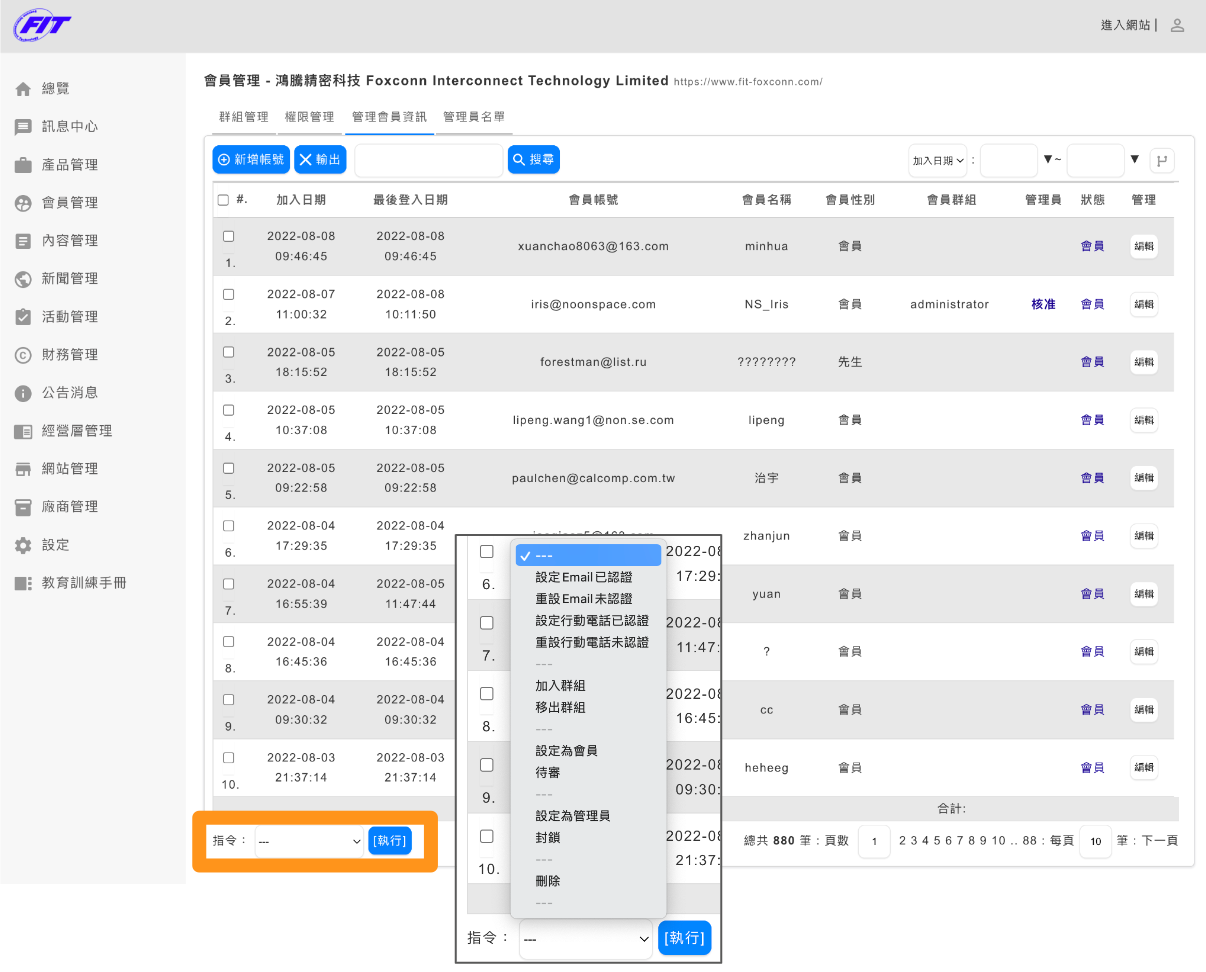Click the message icon beside 訊息中心

coord(23,127)
